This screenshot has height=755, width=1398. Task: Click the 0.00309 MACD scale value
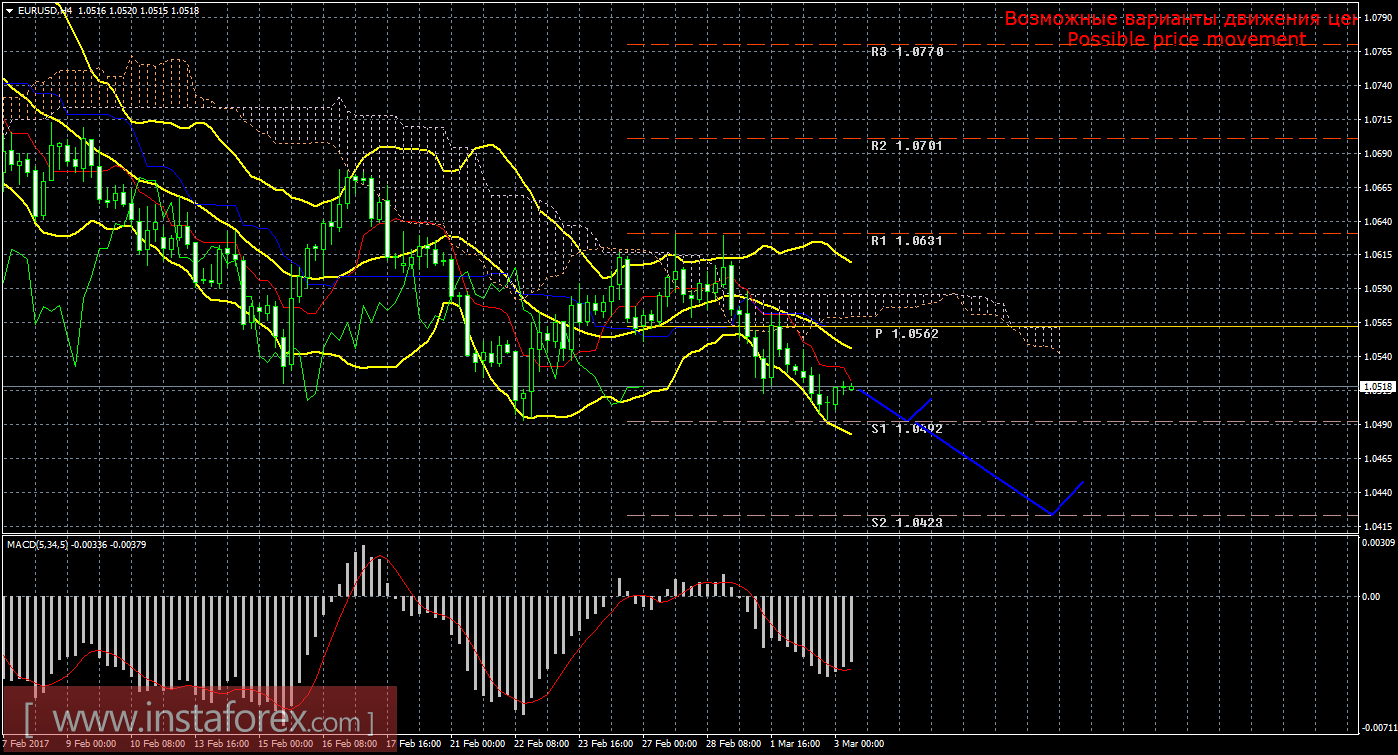[x=1377, y=542]
